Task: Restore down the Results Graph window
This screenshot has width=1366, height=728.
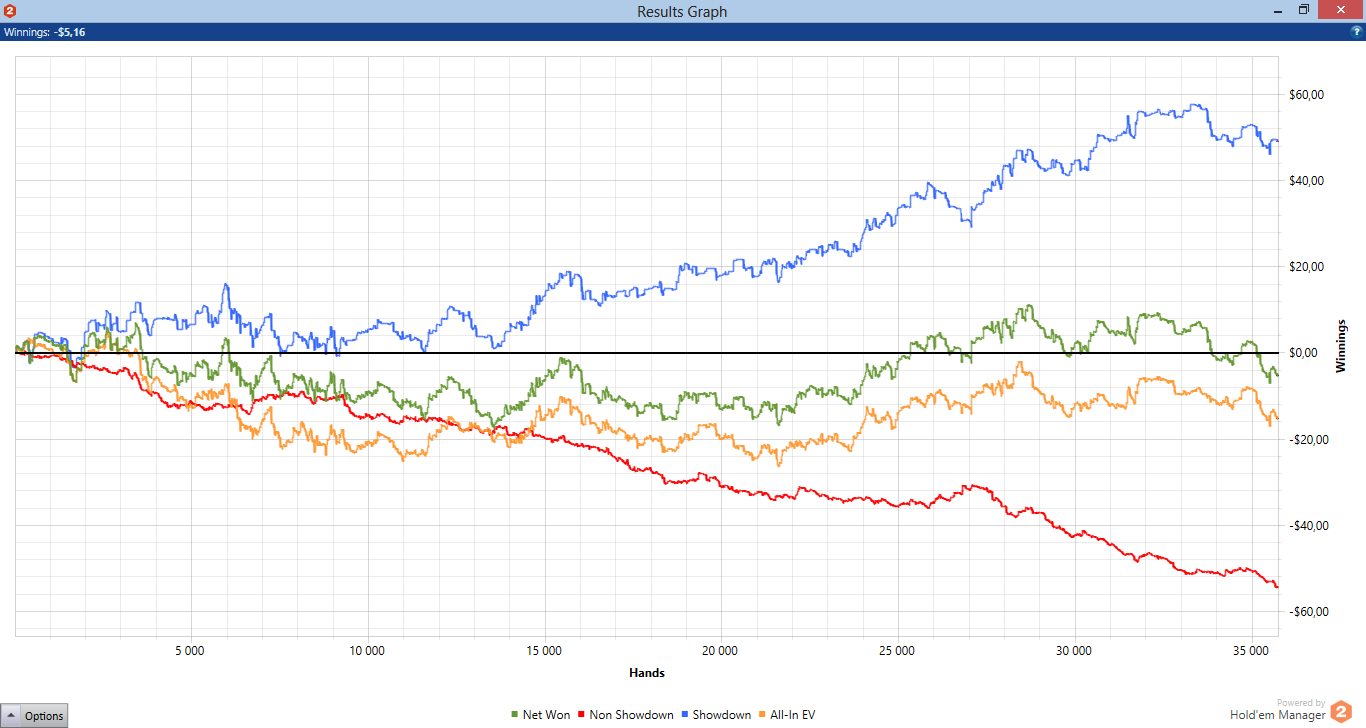Action: click(1303, 10)
